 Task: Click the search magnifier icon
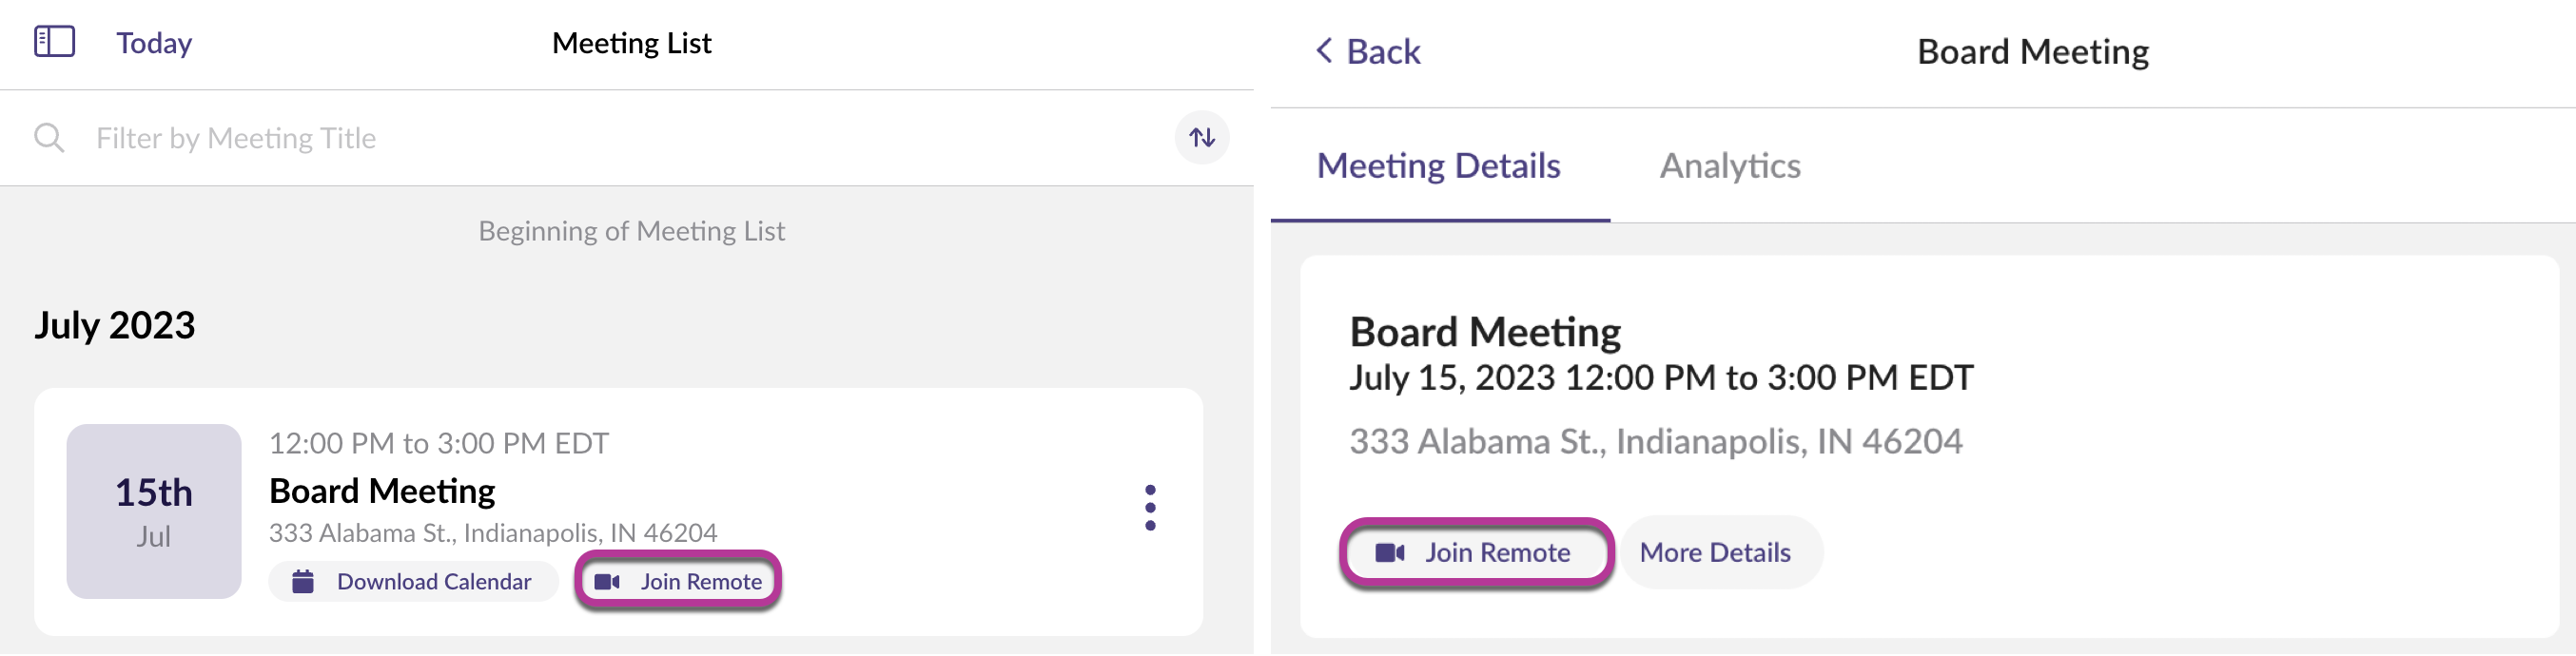[x=49, y=138]
